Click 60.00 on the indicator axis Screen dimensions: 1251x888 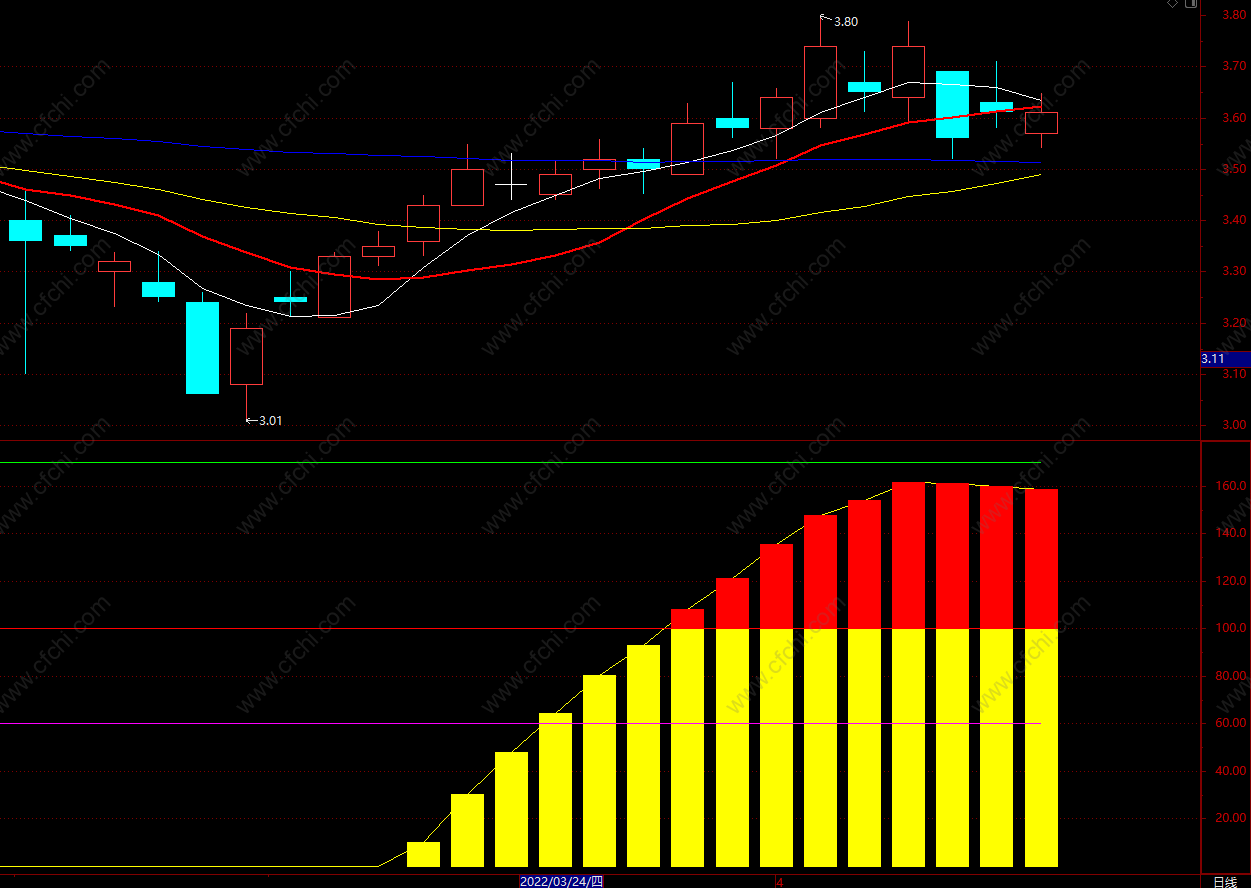point(1229,723)
